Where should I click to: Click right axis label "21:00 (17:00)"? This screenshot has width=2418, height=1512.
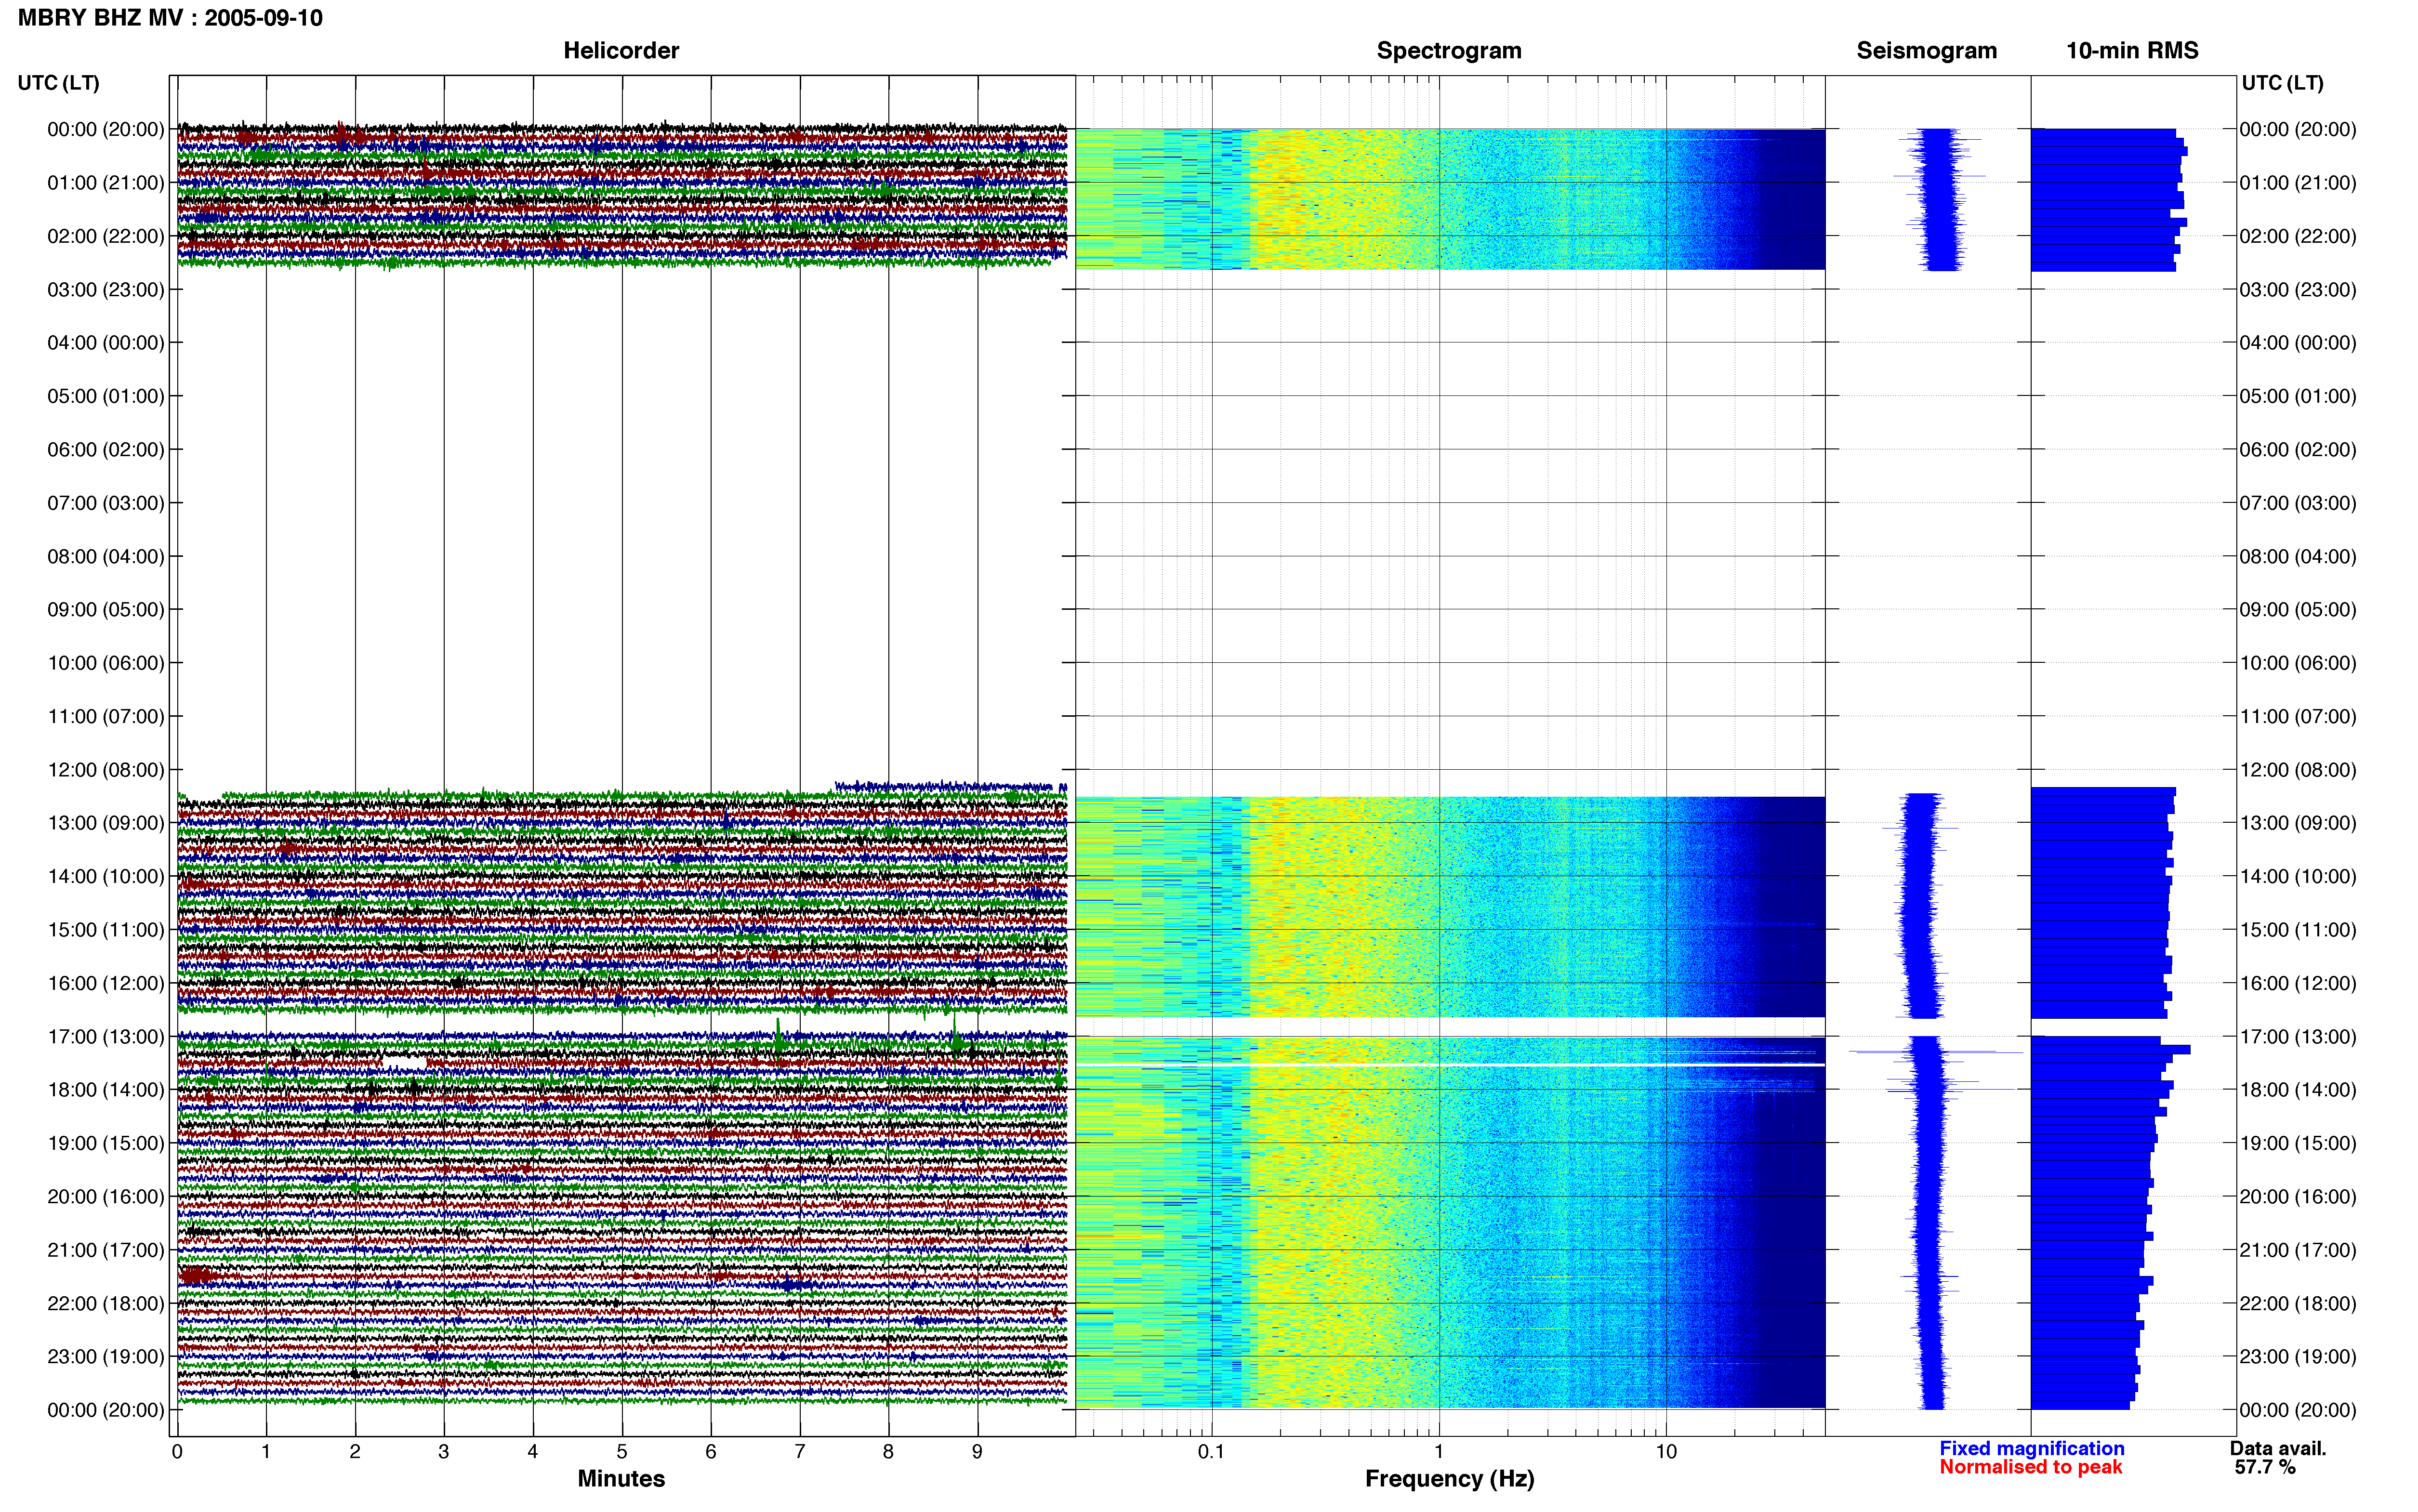click(2298, 1250)
